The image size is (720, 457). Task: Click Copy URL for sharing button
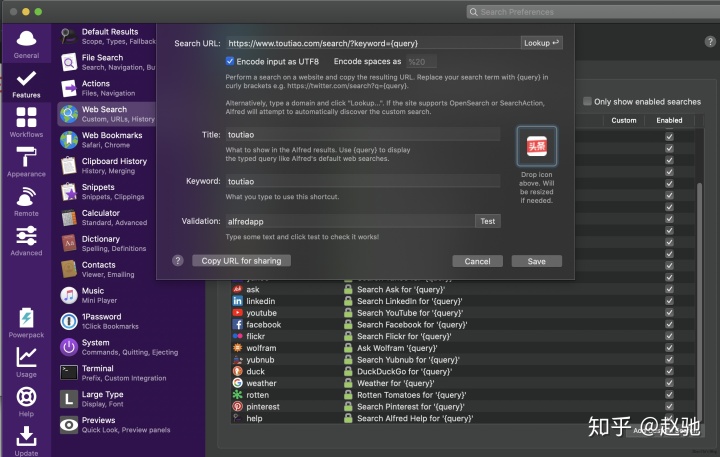[242, 261]
